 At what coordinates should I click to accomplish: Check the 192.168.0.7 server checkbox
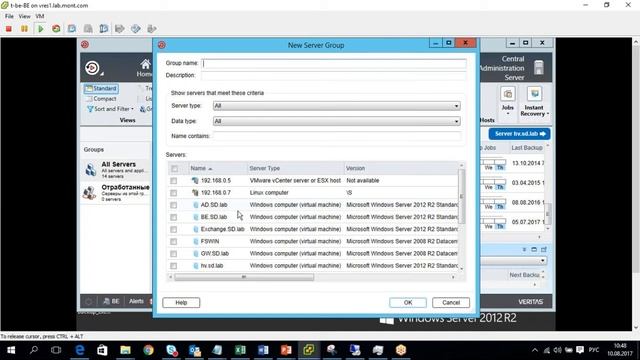point(173,193)
